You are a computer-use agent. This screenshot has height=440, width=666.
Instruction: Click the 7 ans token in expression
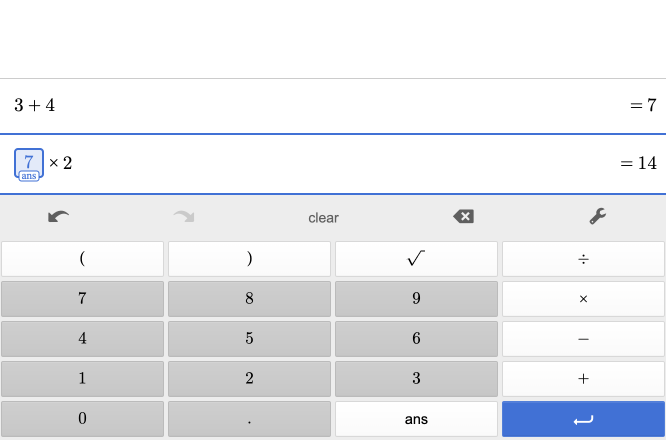pos(29,164)
